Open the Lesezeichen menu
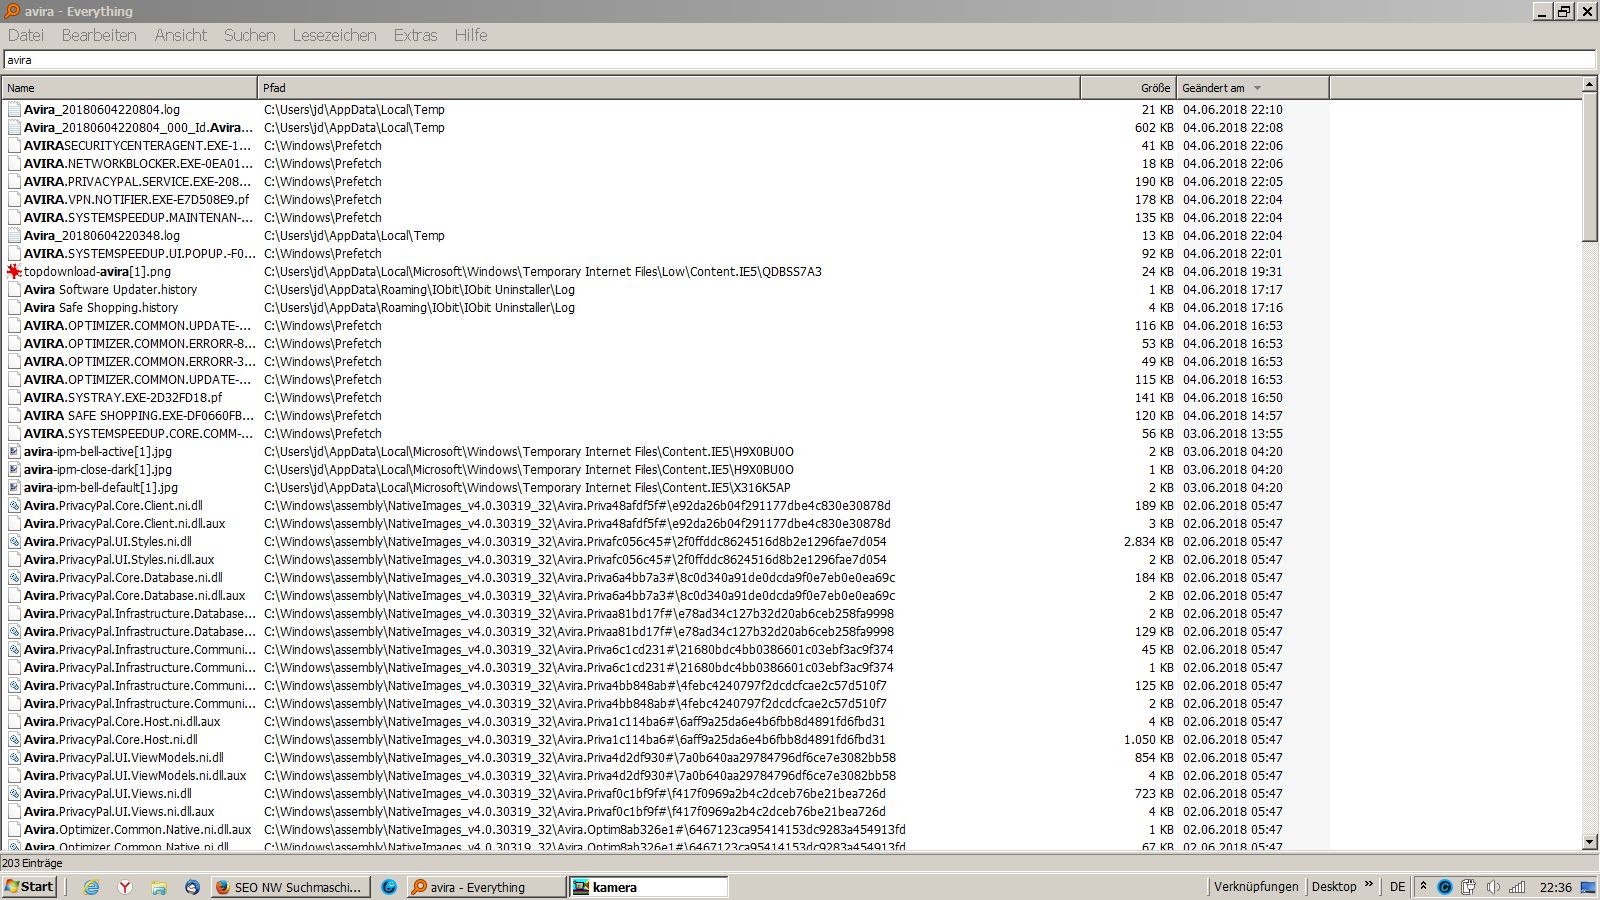 [334, 35]
